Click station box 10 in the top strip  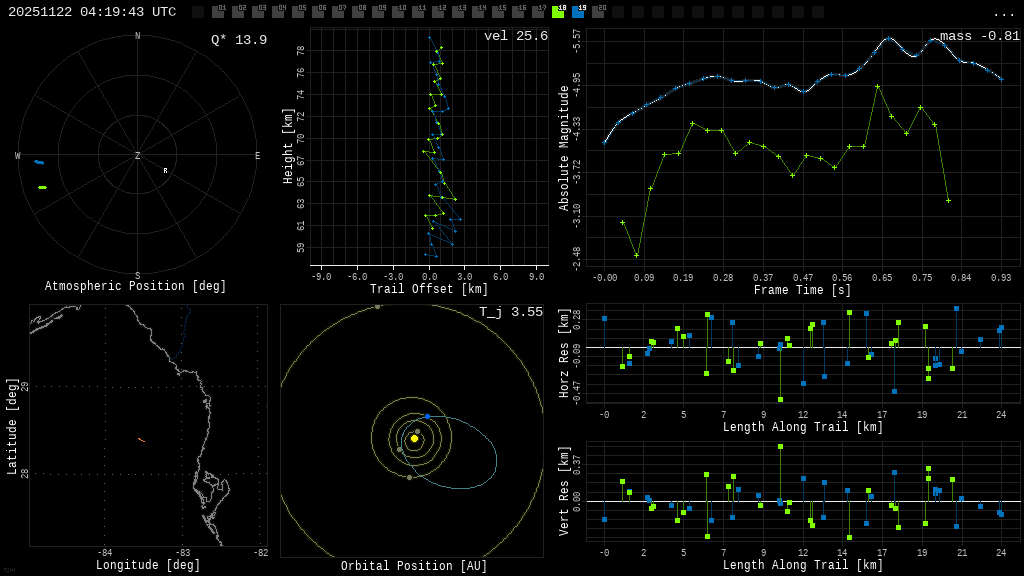tap(398, 12)
